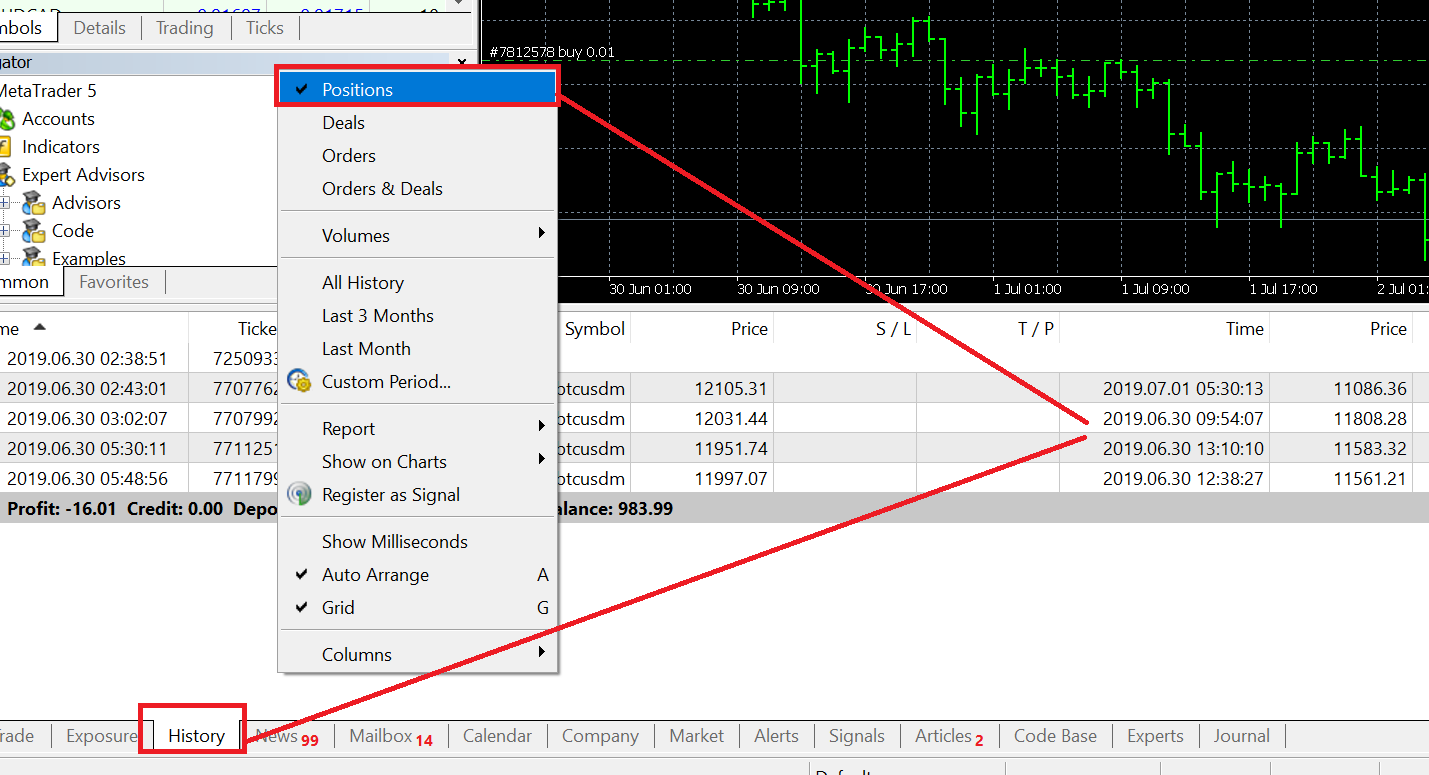The width and height of the screenshot is (1429, 775).
Task: Click sort arrow in open Time header
Action: click(39, 327)
